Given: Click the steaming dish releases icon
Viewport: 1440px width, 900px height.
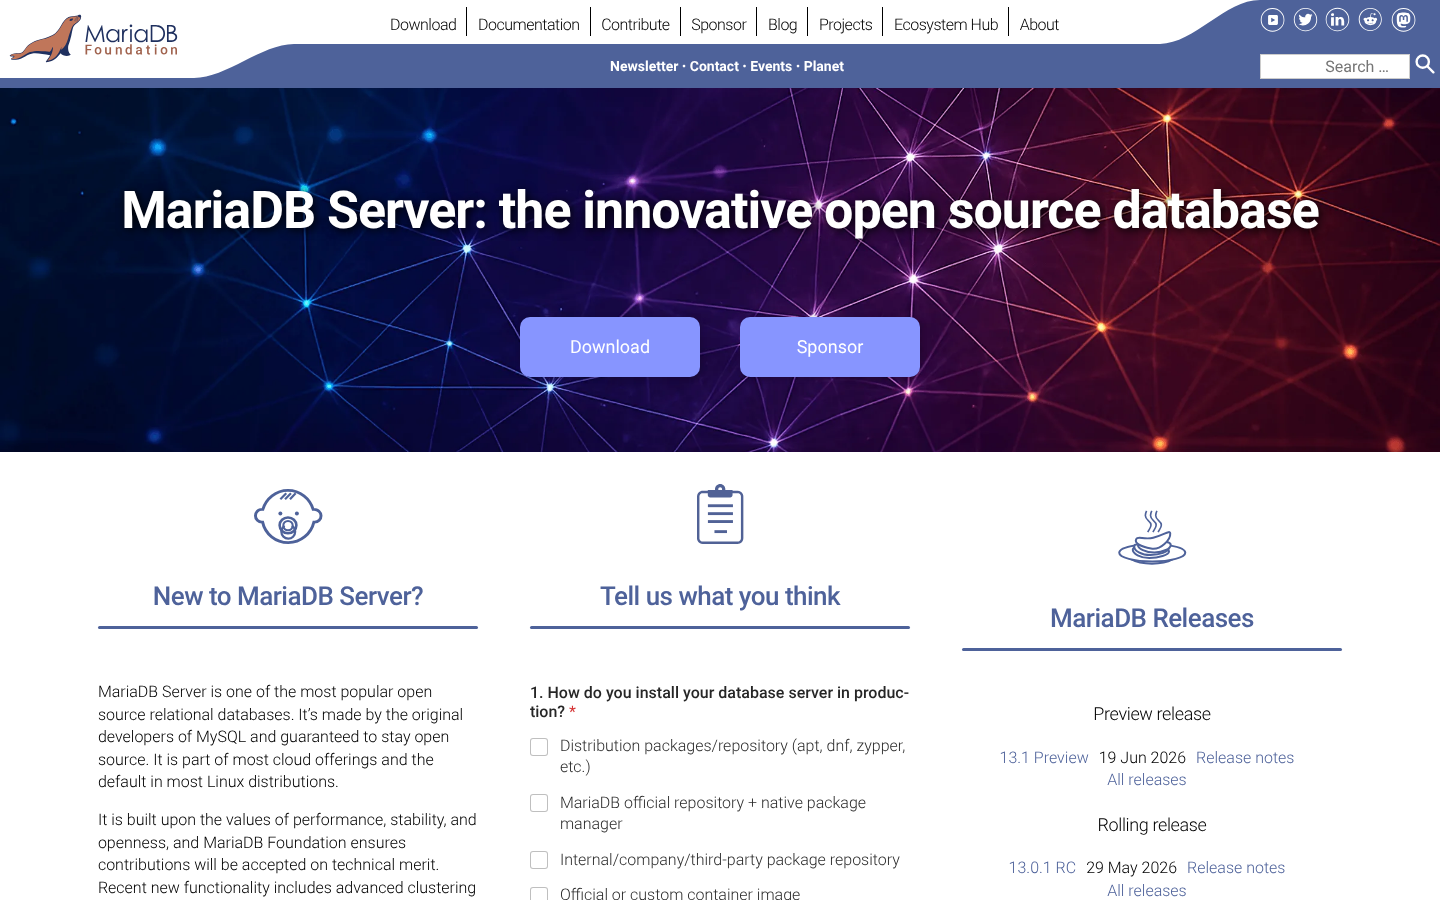Looking at the screenshot, I should [1152, 537].
